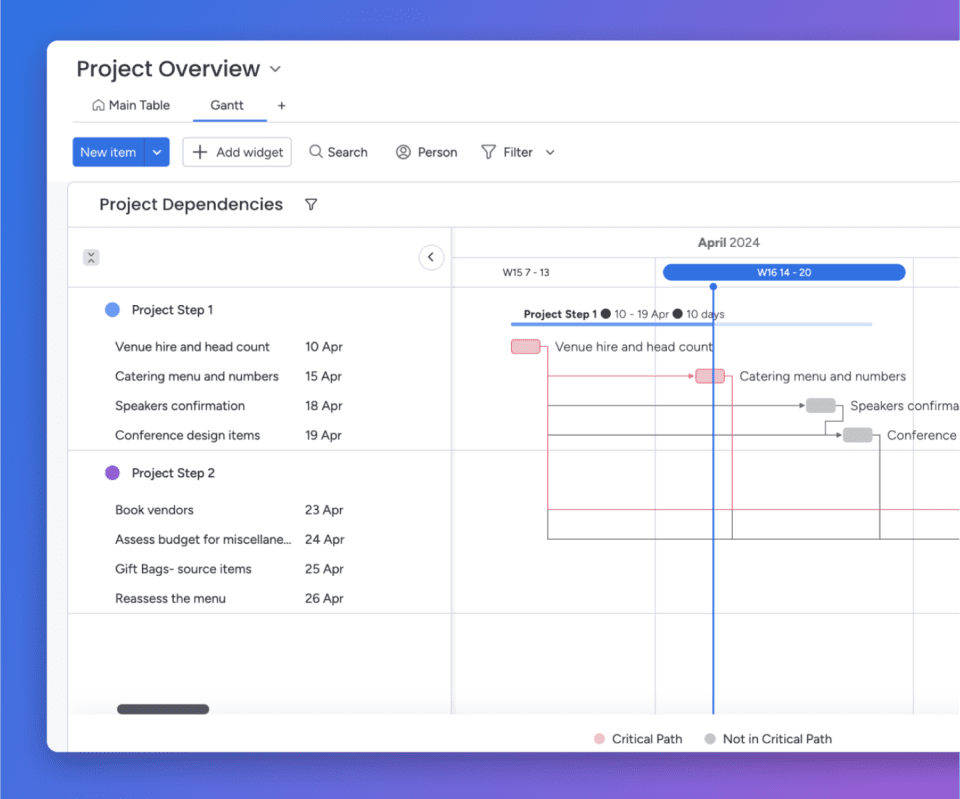Click the '10 Apr' date cell
The image size is (960, 799).
tap(324, 347)
